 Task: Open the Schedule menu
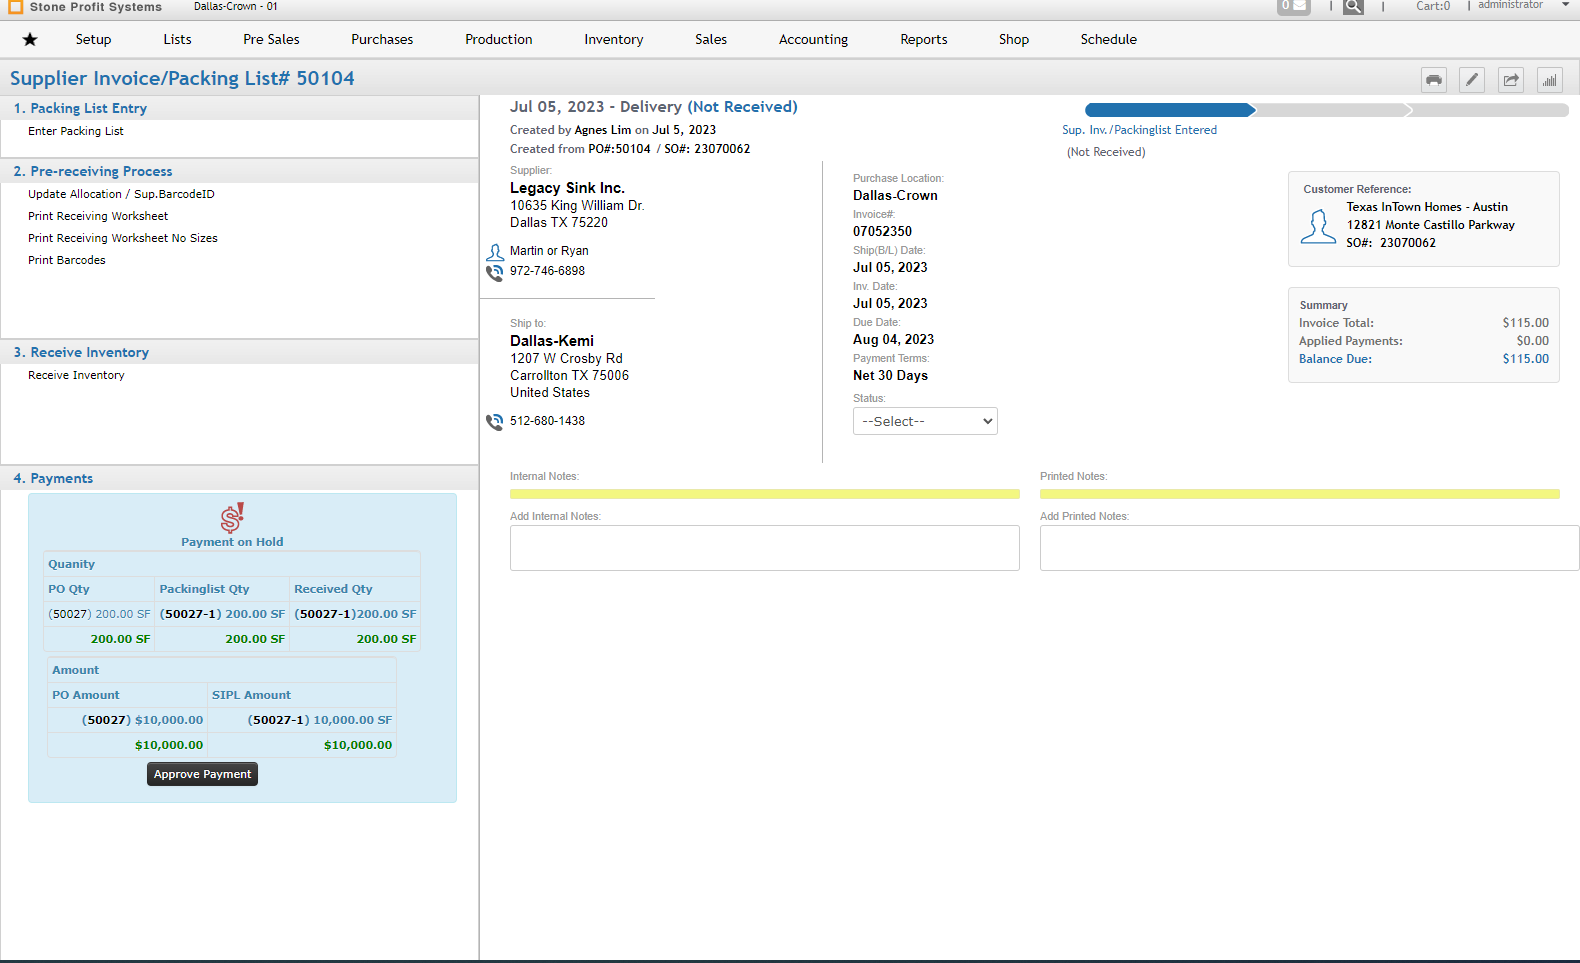1108,39
